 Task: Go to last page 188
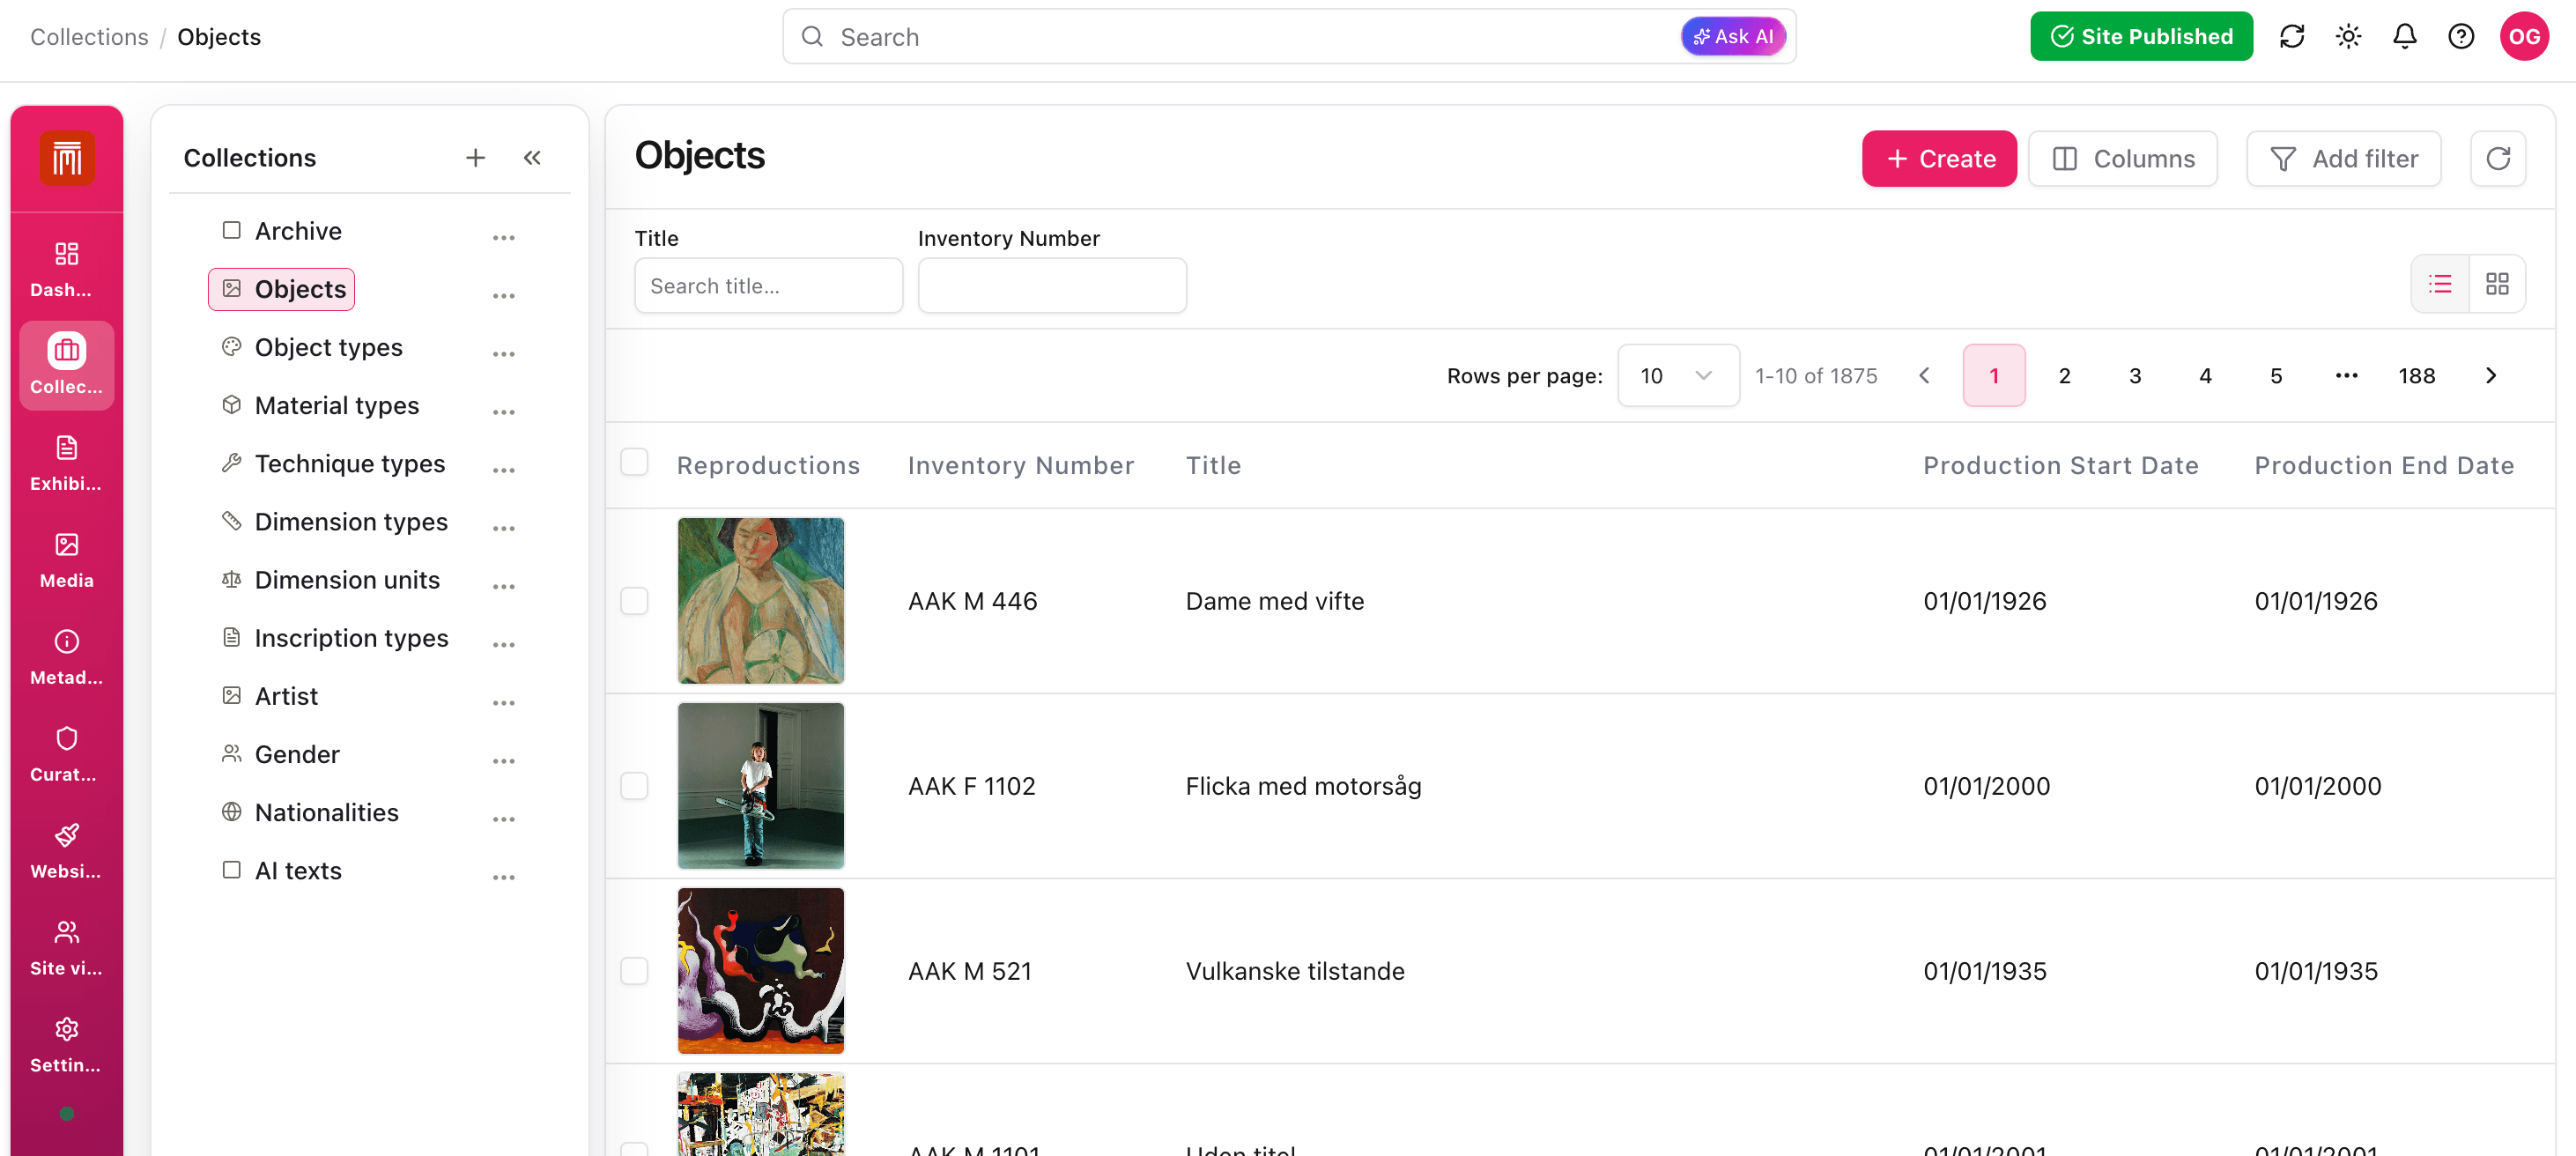pos(2416,376)
